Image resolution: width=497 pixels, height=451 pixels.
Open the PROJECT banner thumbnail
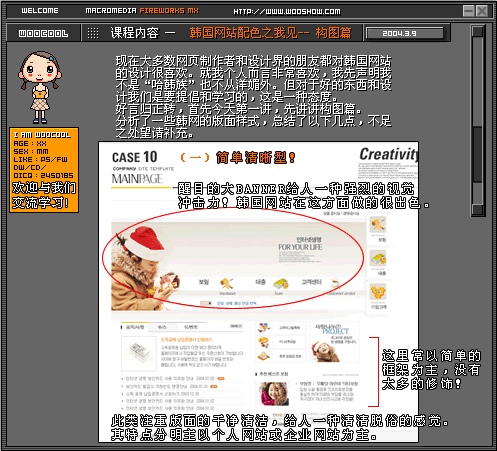coord(335,342)
